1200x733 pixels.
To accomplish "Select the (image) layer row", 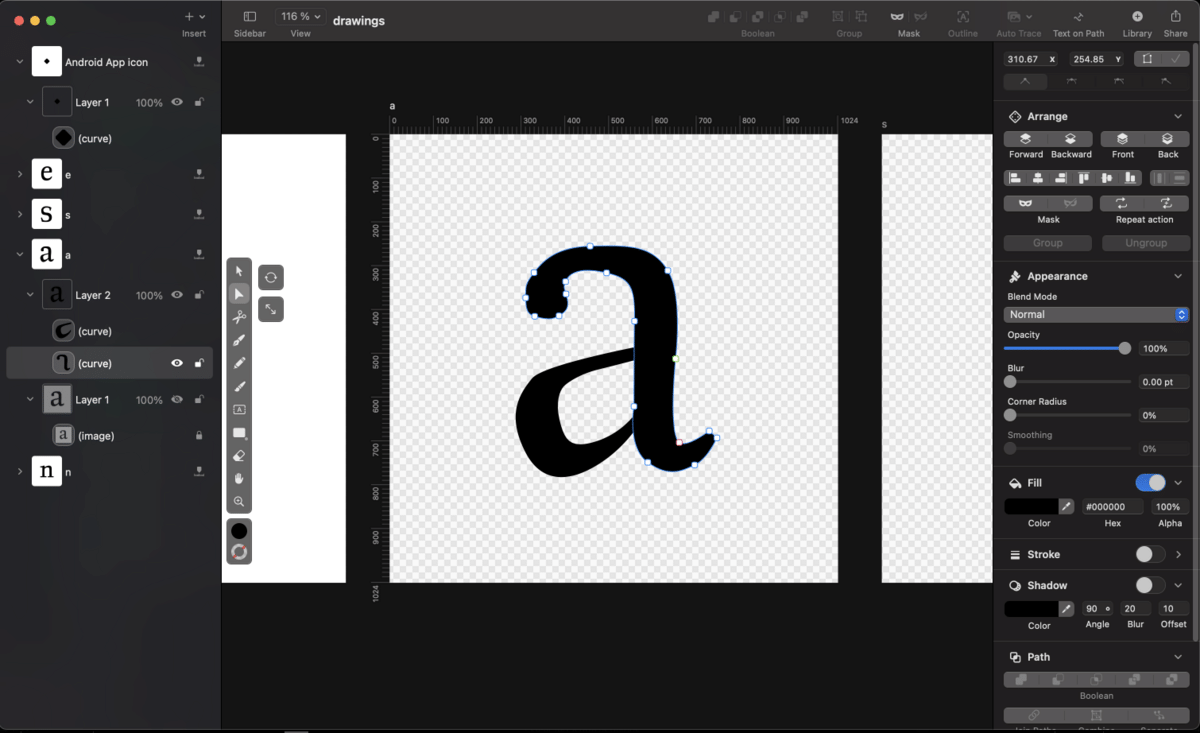I will pos(109,436).
